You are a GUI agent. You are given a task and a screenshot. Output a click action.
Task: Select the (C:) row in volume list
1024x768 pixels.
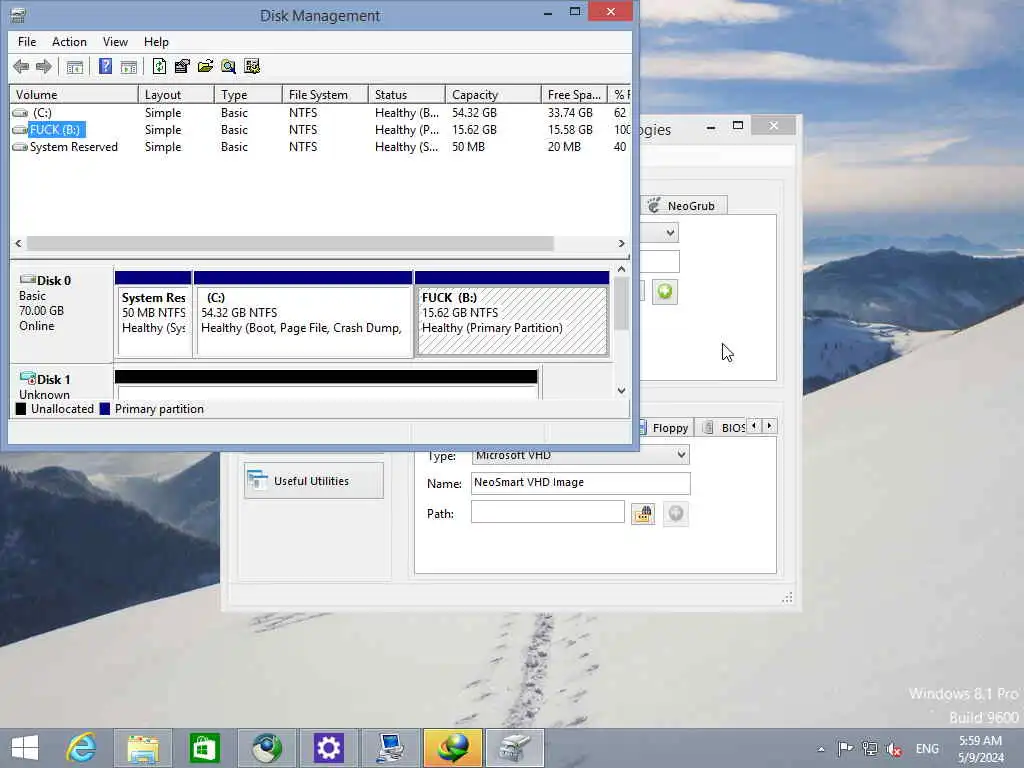tap(319, 113)
